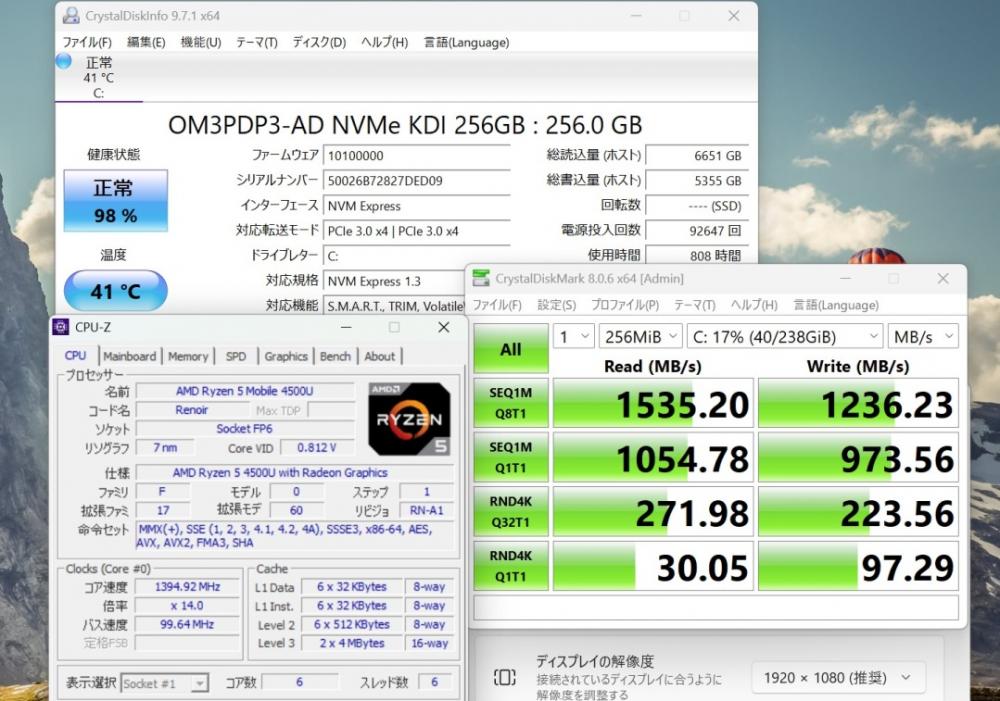This screenshot has height=701, width=1000.
Task: Click the drive letter field in CrystalDiskInfo
Action: tap(417, 256)
